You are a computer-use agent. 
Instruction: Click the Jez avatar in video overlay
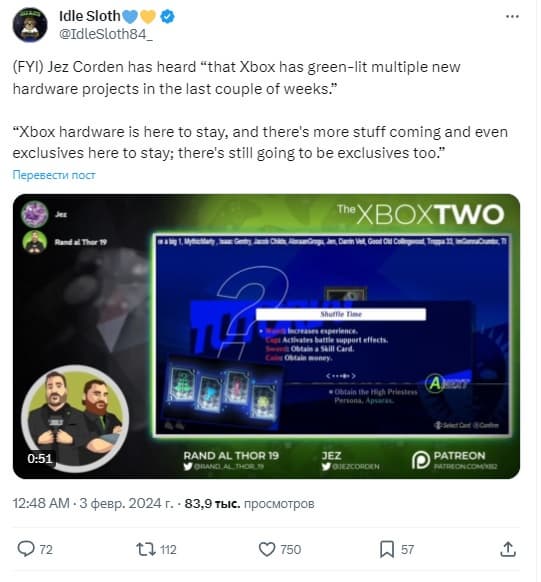(35, 214)
